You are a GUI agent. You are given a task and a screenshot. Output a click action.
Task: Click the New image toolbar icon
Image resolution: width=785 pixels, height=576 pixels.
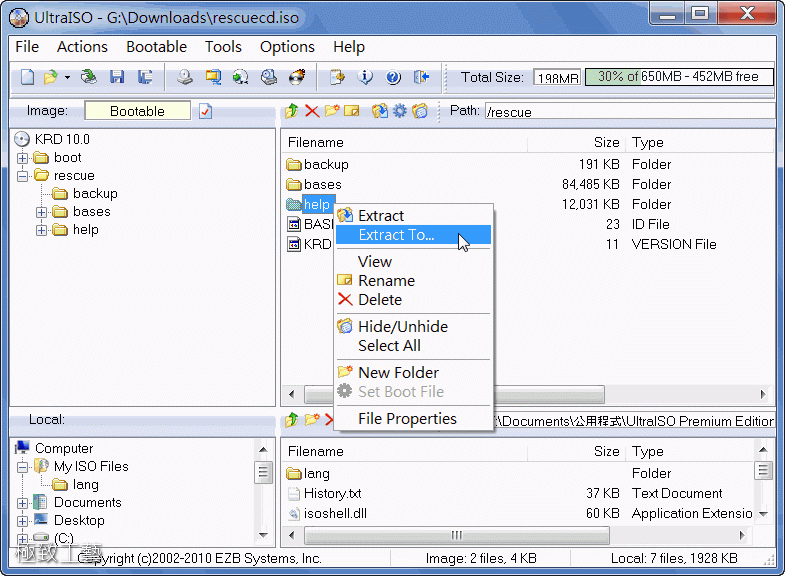(28, 77)
